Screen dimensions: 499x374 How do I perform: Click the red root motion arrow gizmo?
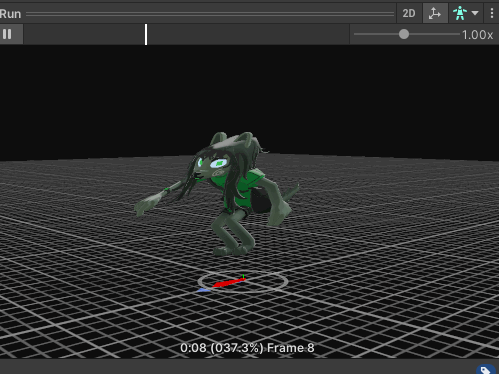click(229, 283)
